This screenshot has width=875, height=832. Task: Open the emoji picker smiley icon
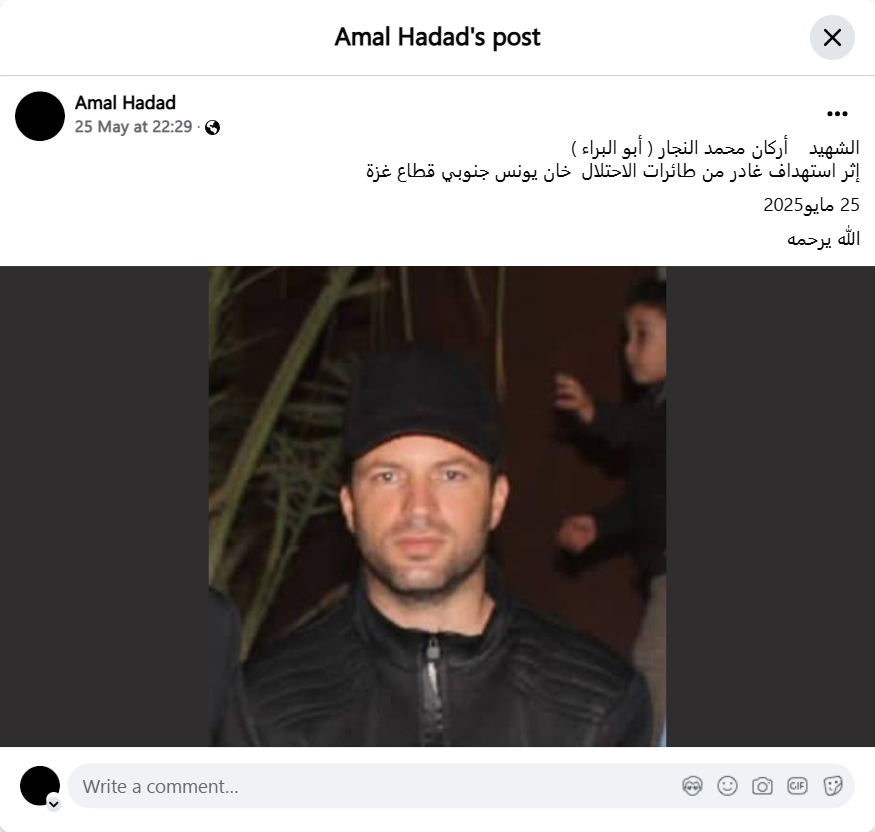(727, 786)
